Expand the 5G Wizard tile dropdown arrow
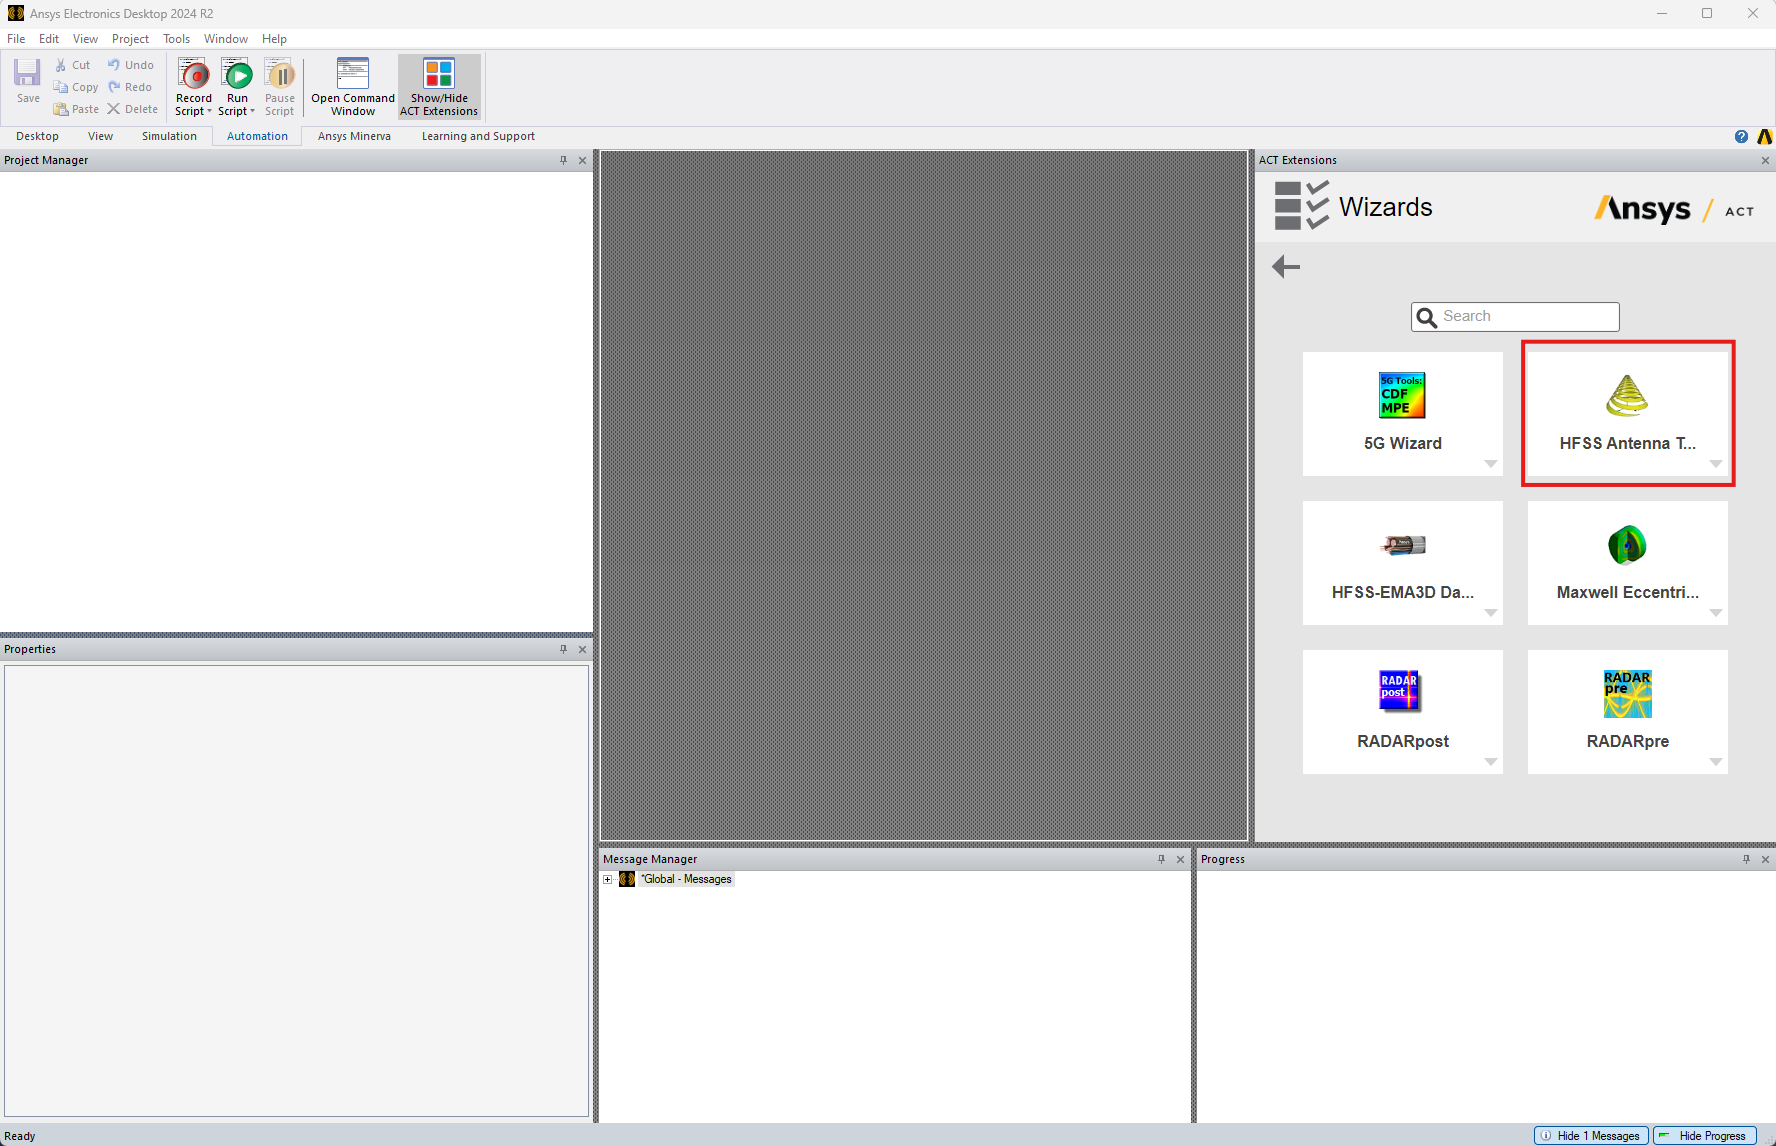This screenshot has width=1776, height=1146. [1490, 464]
